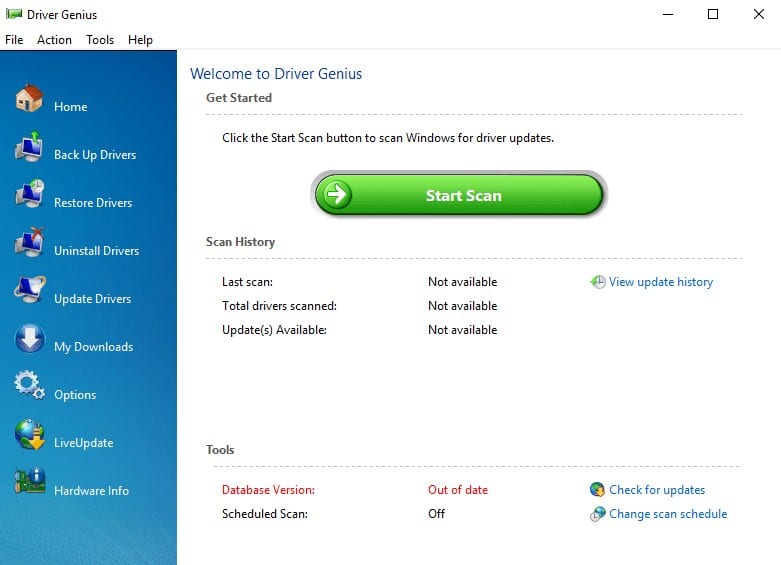Click the red Out of date status

(x=458, y=490)
